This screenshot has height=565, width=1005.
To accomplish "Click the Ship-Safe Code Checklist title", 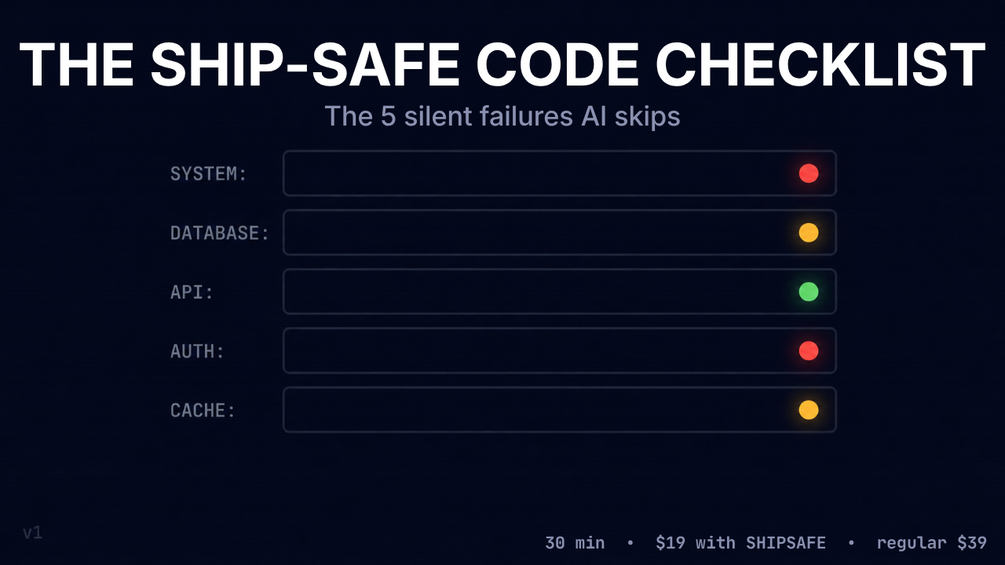I will [x=502, y=64].
